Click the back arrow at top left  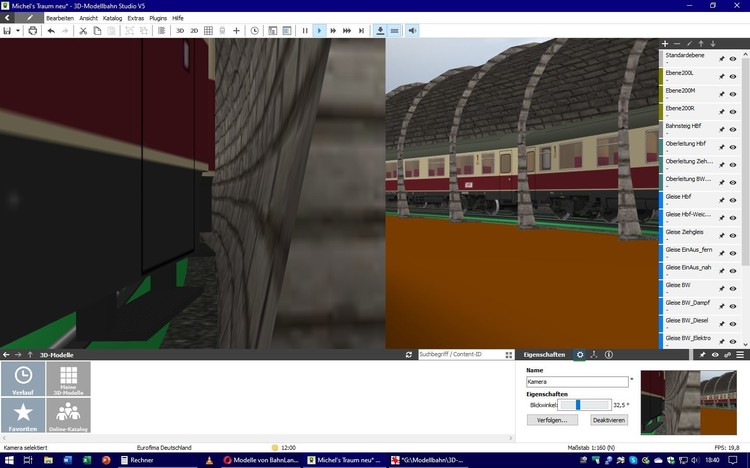point(7,18)
